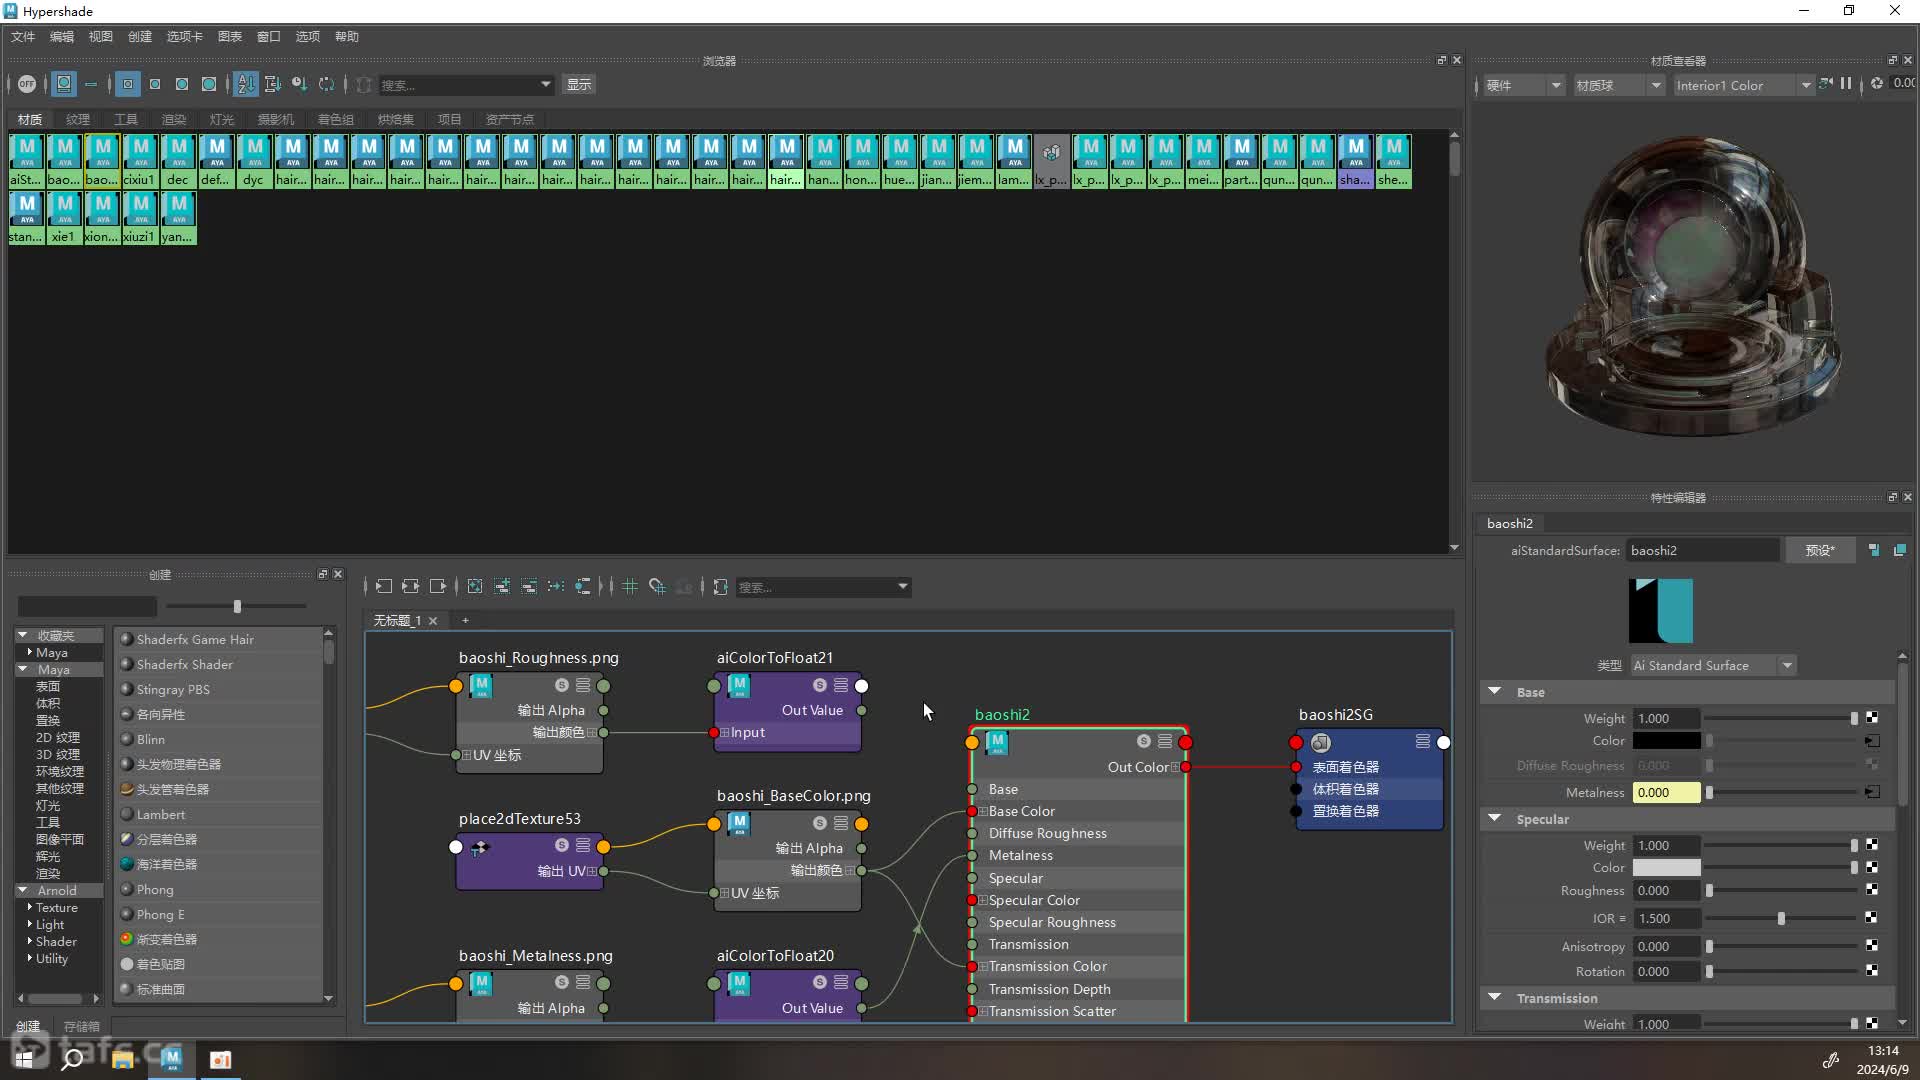Click the Specular Color swatch

(1666, 868)
